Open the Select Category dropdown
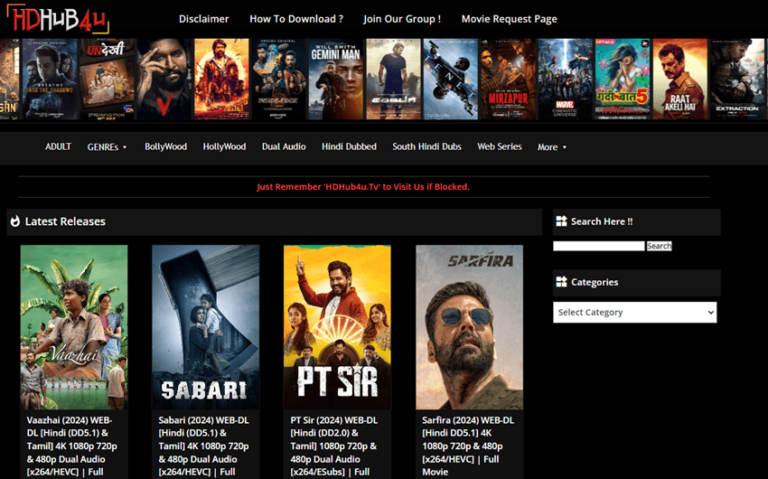 [635, 312]
